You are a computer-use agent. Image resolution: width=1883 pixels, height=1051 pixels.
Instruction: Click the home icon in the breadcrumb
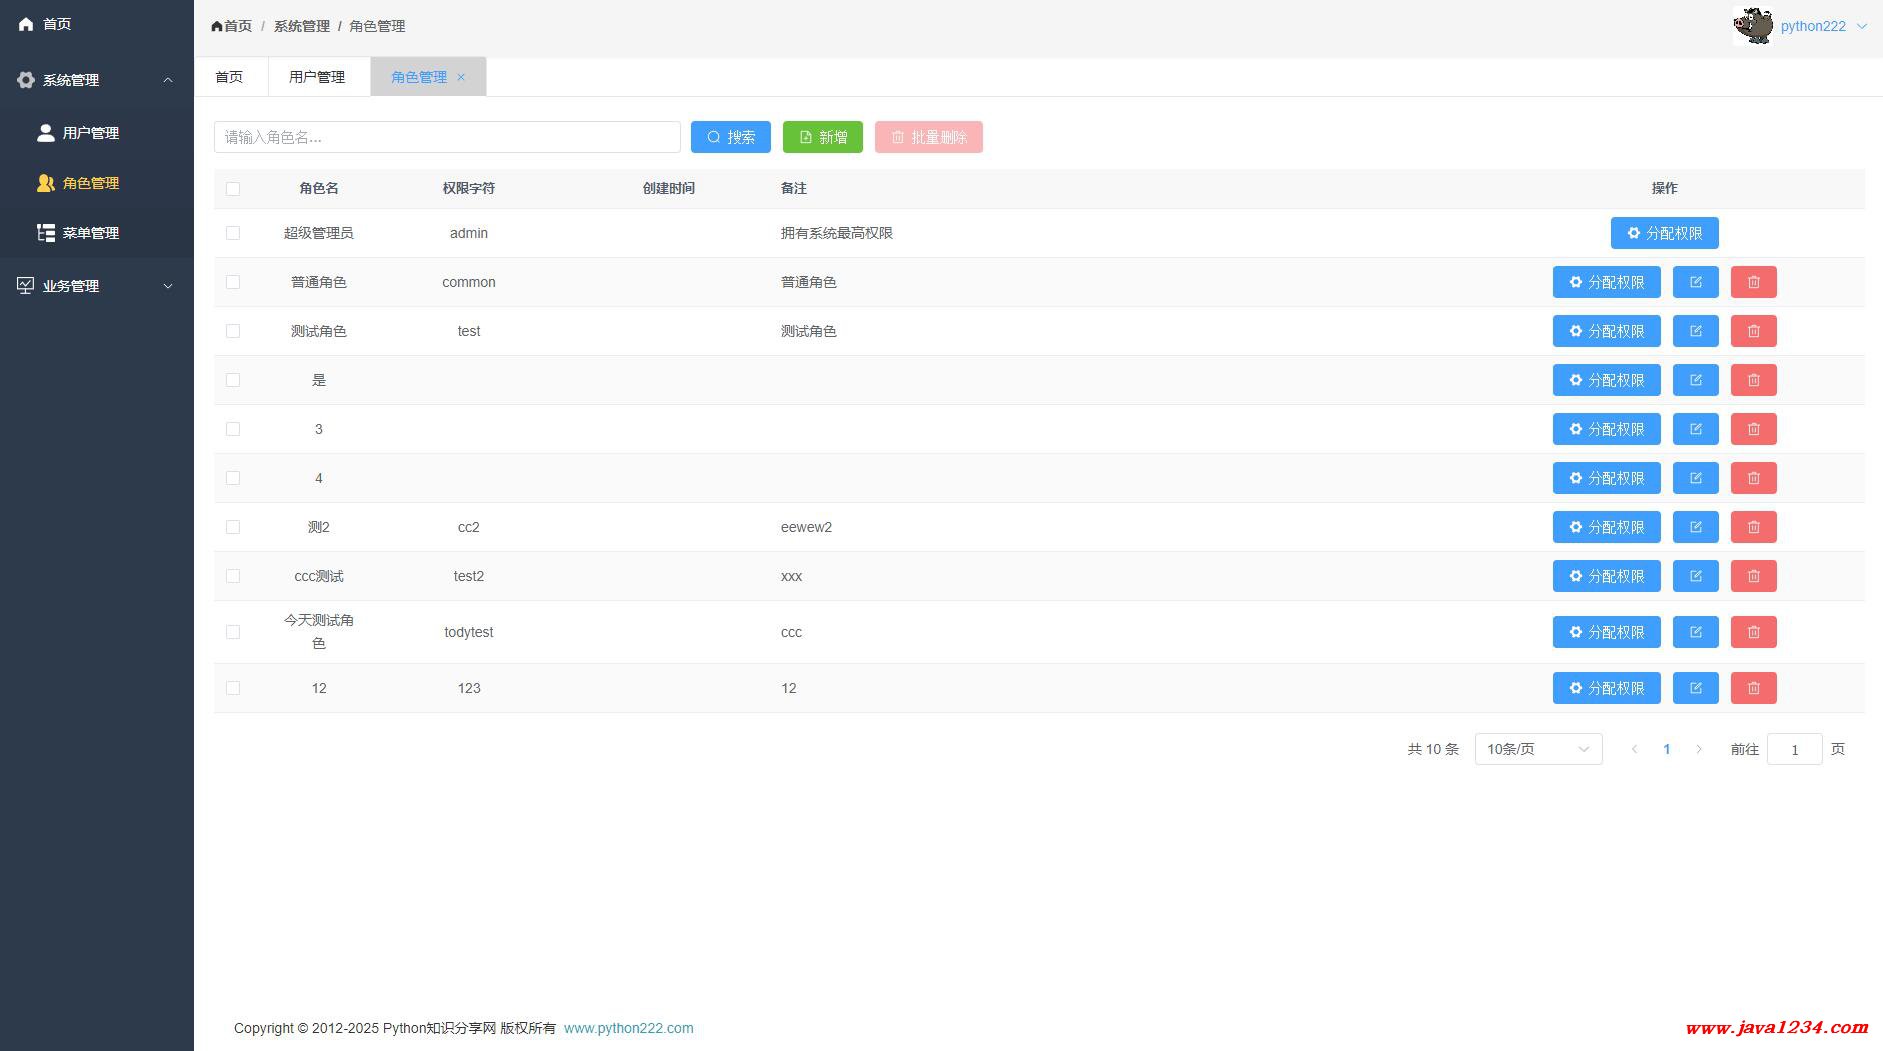pos(217,26)
